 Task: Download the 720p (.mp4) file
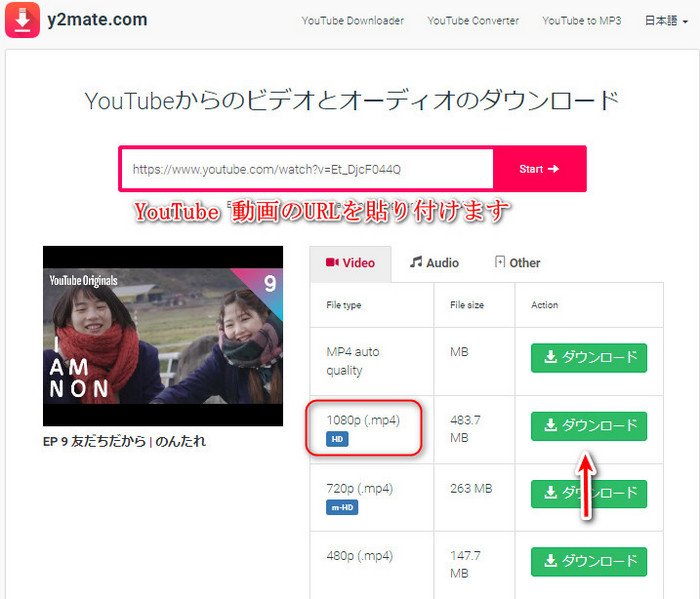589,494
